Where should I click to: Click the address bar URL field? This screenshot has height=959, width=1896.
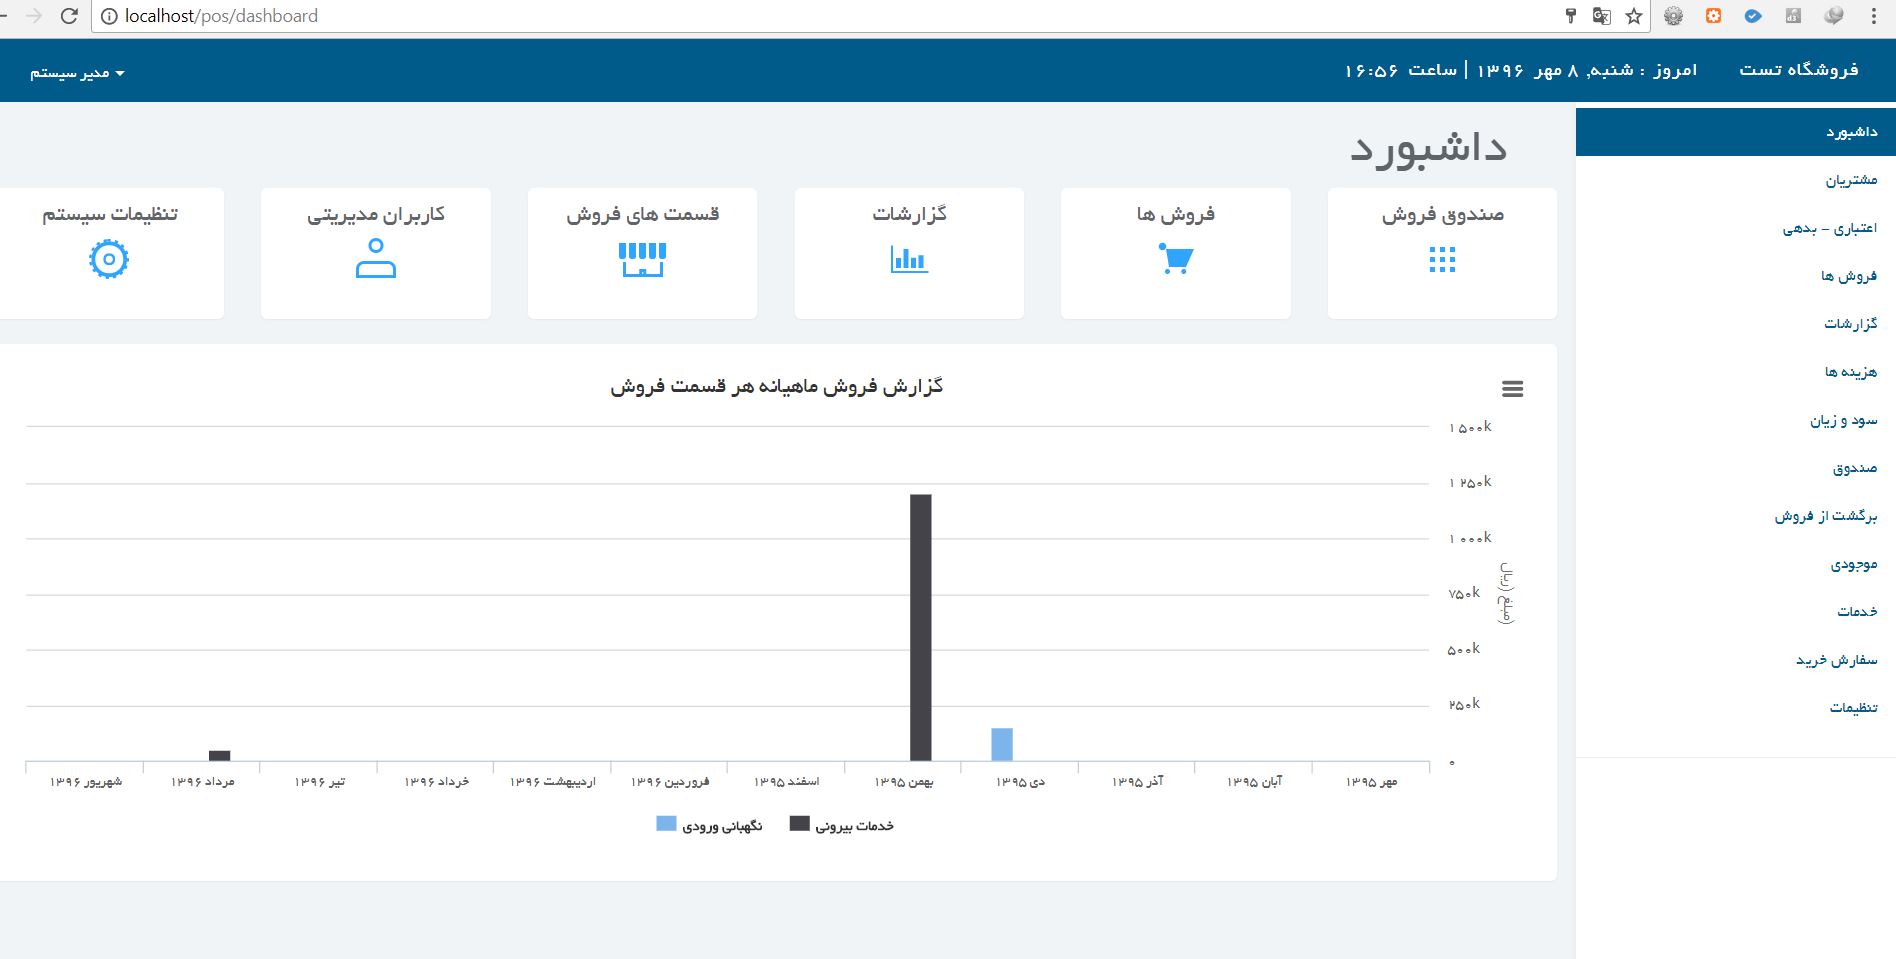point(800,16)
